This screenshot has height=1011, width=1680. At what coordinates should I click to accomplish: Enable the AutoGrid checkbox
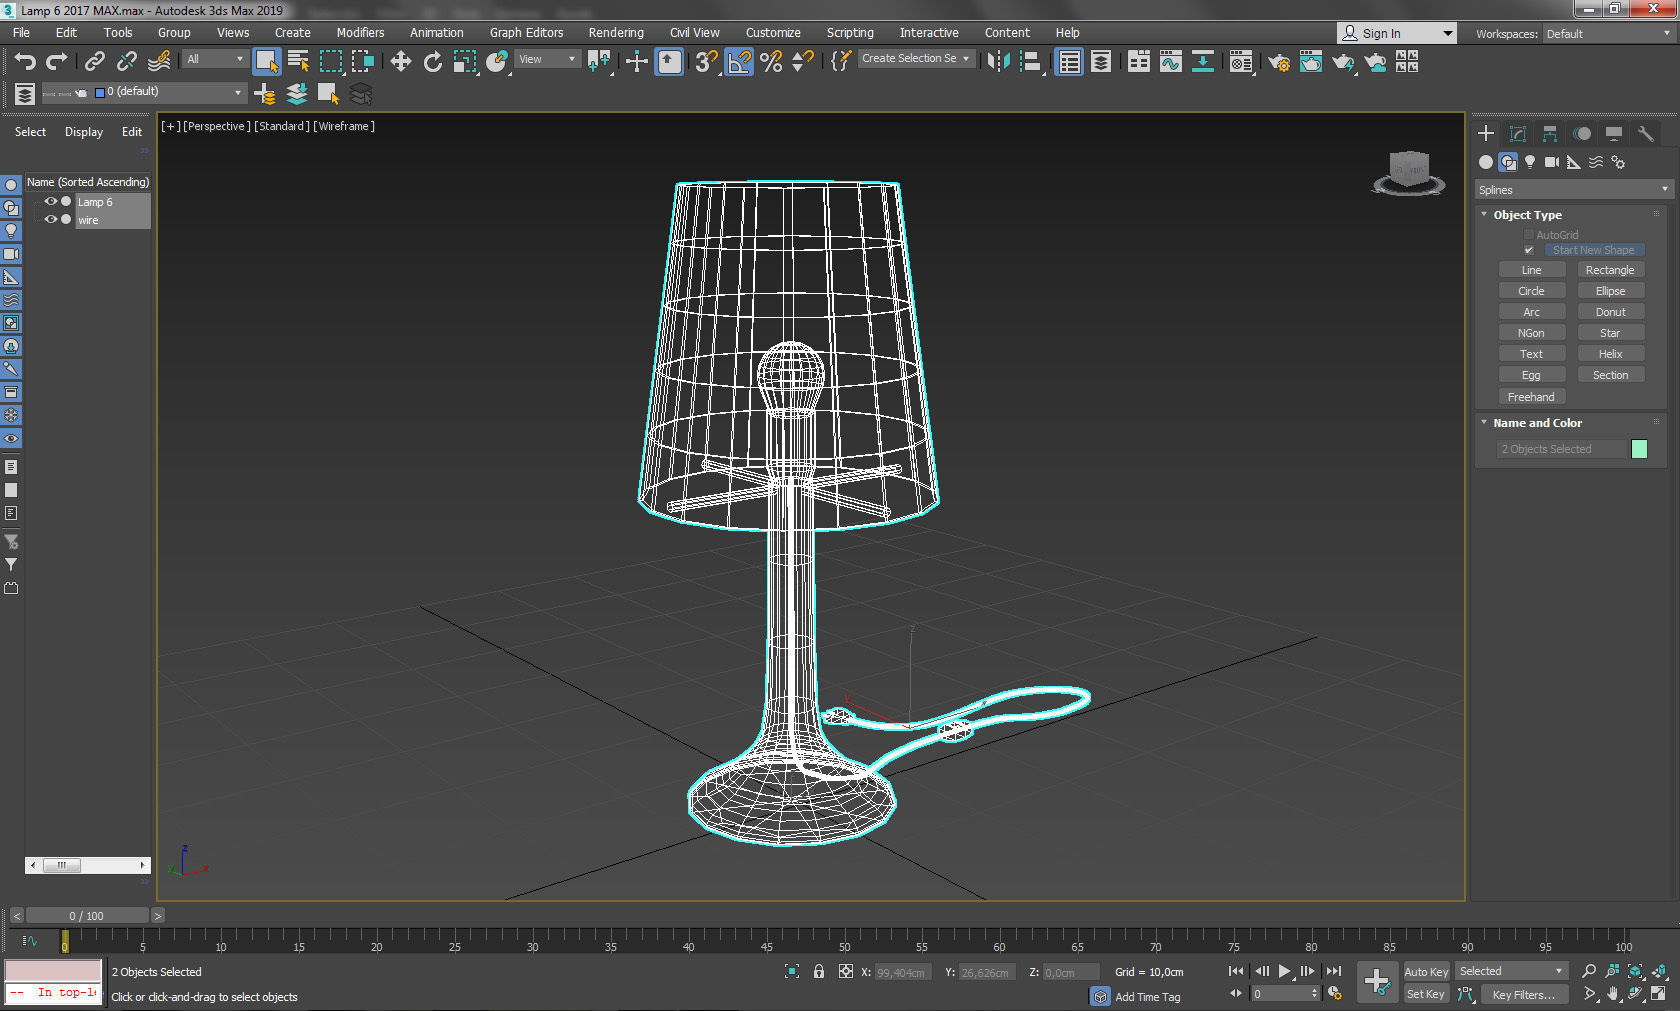pyautogui.click(x=1529, y=233)
